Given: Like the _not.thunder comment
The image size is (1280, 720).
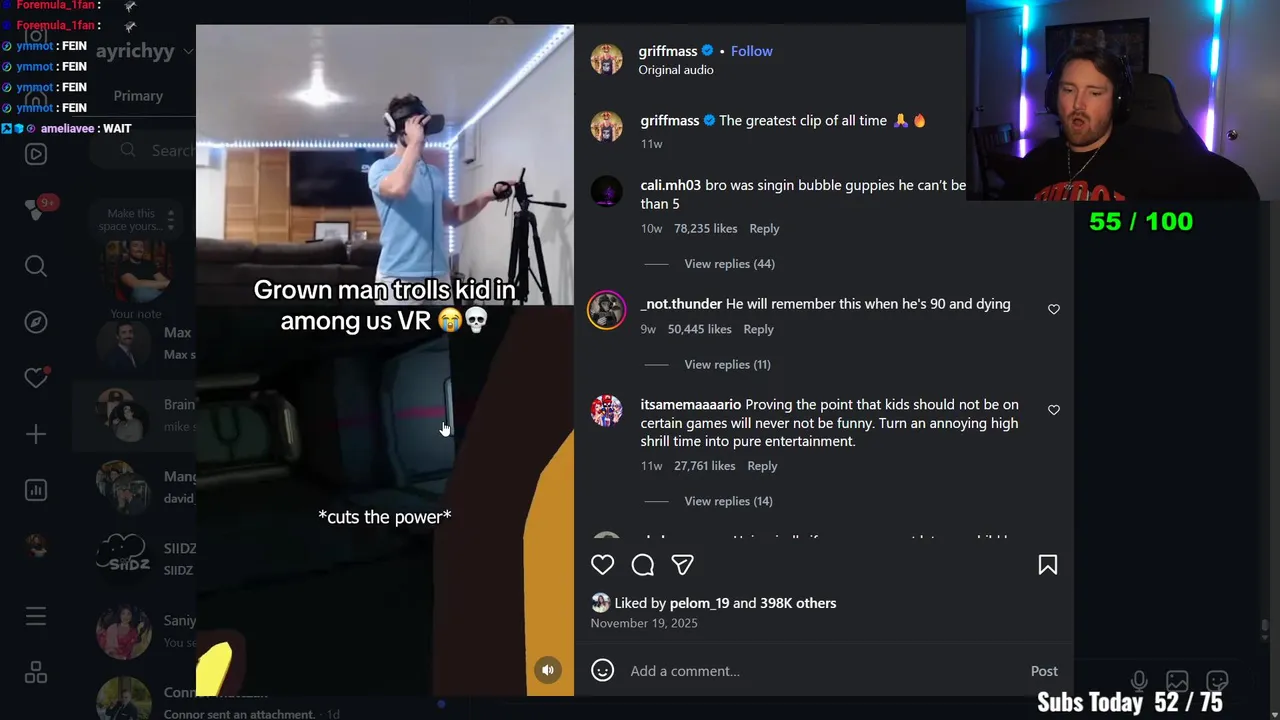Looking at the screenshot, I should point(1053,309).
